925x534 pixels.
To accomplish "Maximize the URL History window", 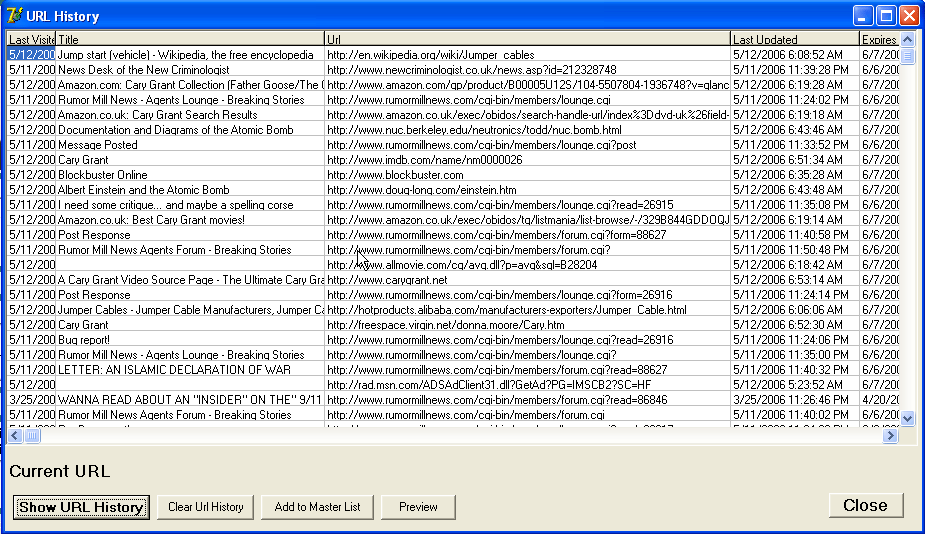I will (x=886, y=16).
